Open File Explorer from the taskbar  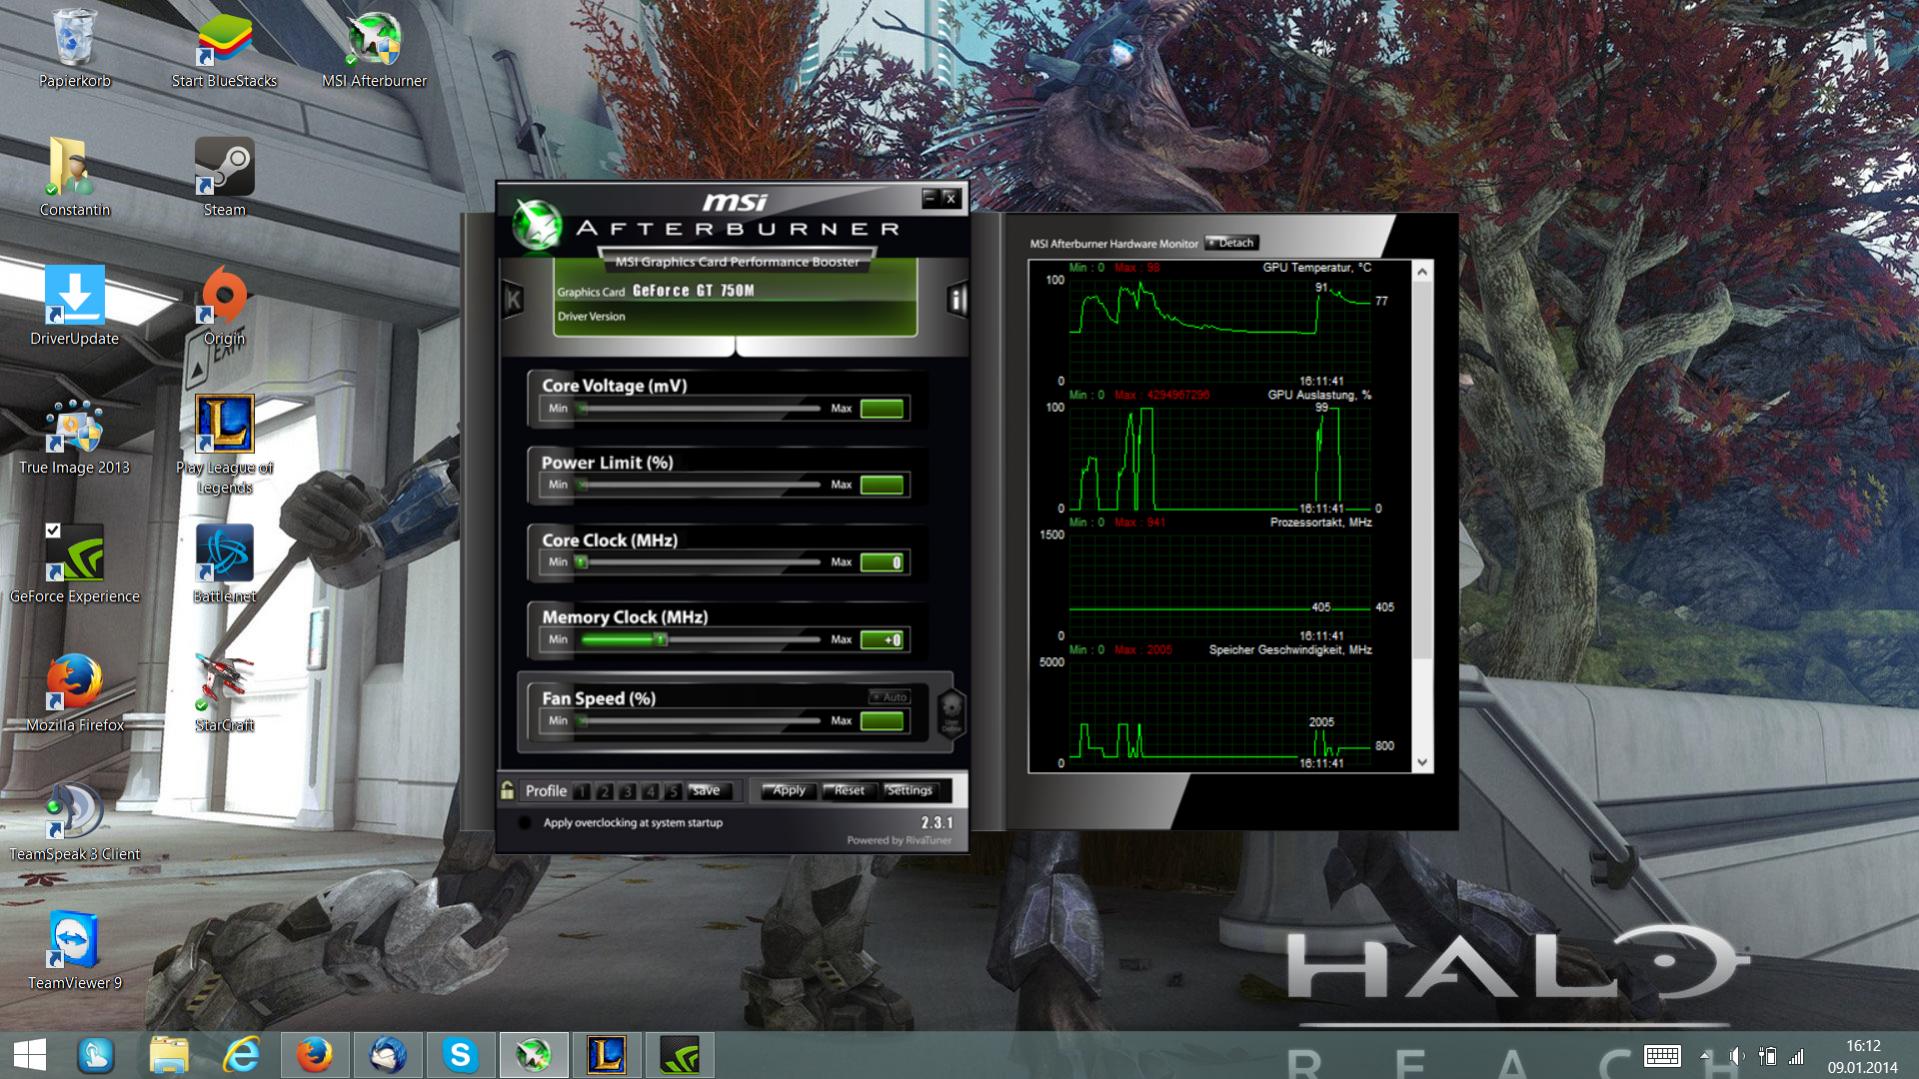(169, 1055)
